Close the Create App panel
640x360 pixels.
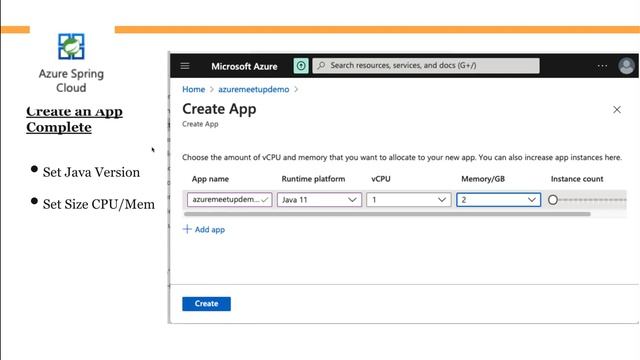[x=617, y=109]
